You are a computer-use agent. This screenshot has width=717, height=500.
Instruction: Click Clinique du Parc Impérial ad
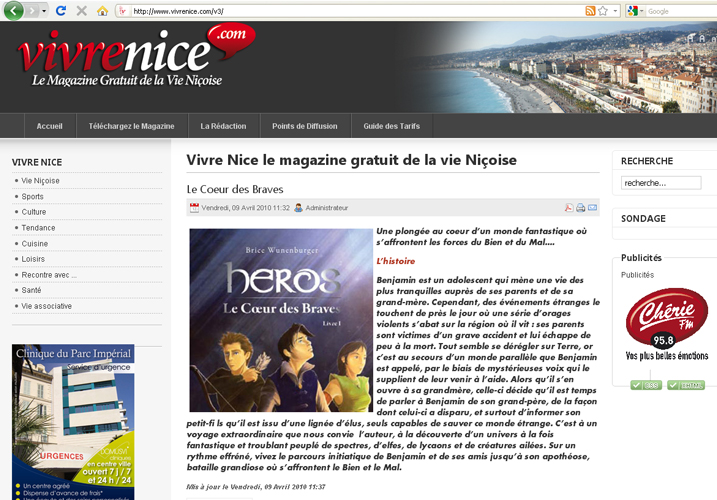pos(73,422)
